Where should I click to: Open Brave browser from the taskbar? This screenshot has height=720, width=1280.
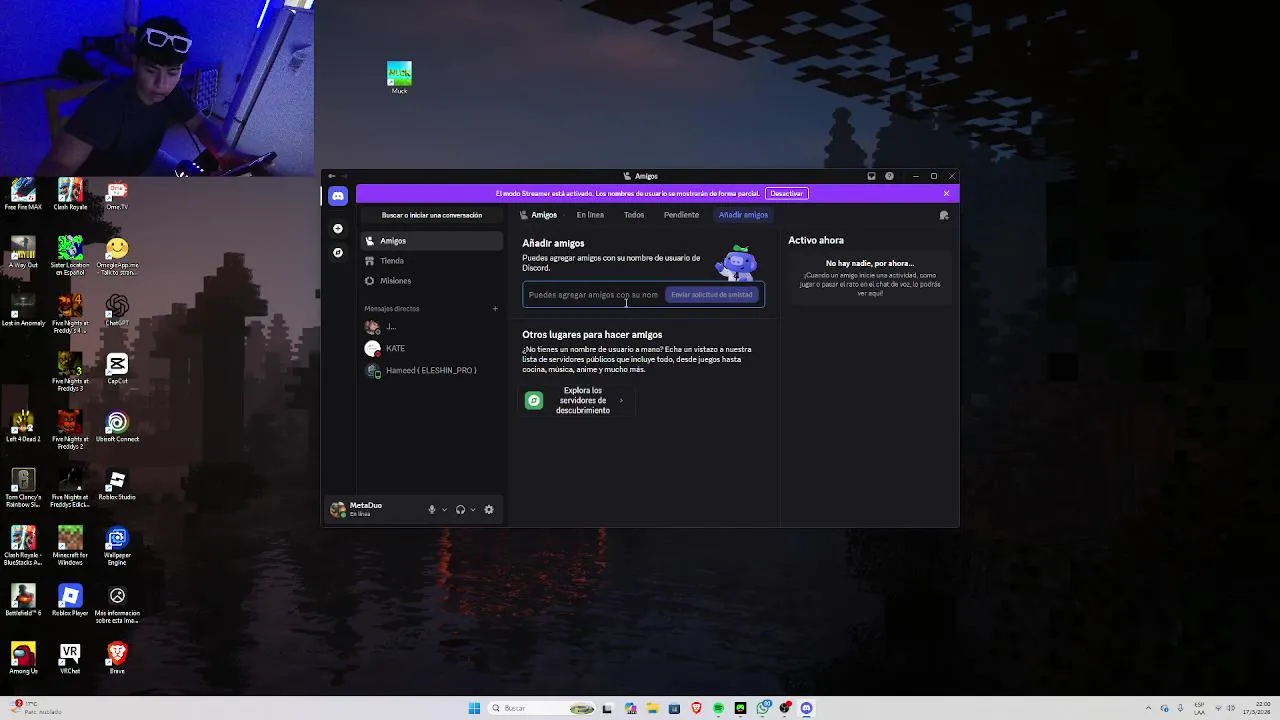coord(696,708)
